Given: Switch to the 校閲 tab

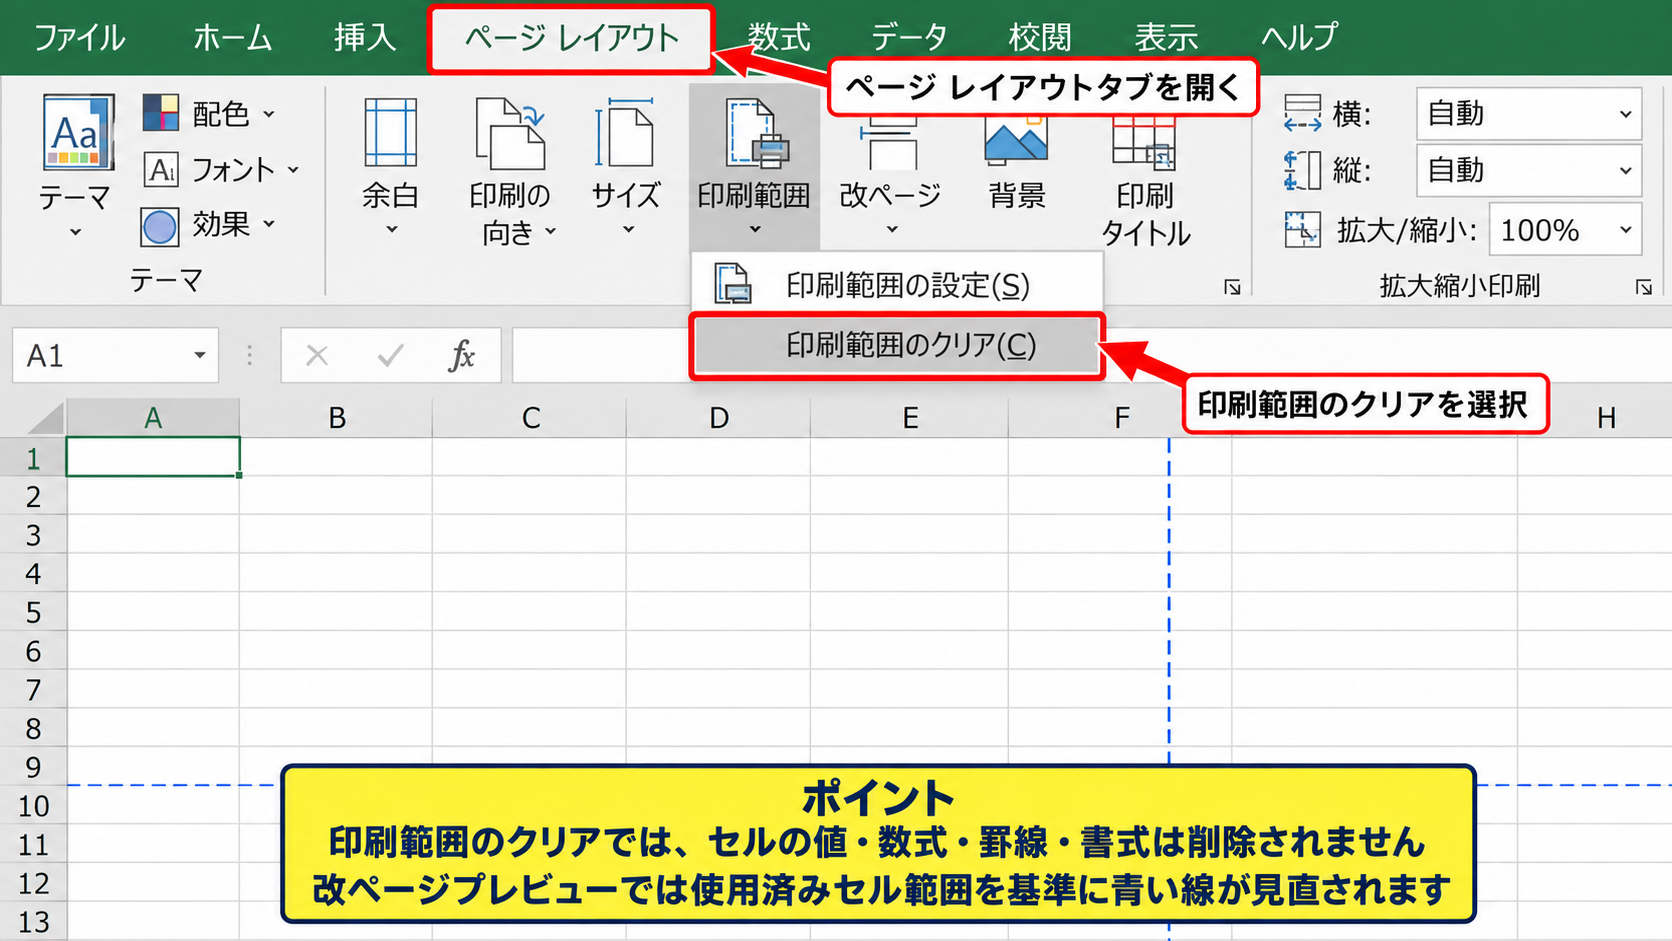Looking at the screenshot, I should tap(1040, 38).
